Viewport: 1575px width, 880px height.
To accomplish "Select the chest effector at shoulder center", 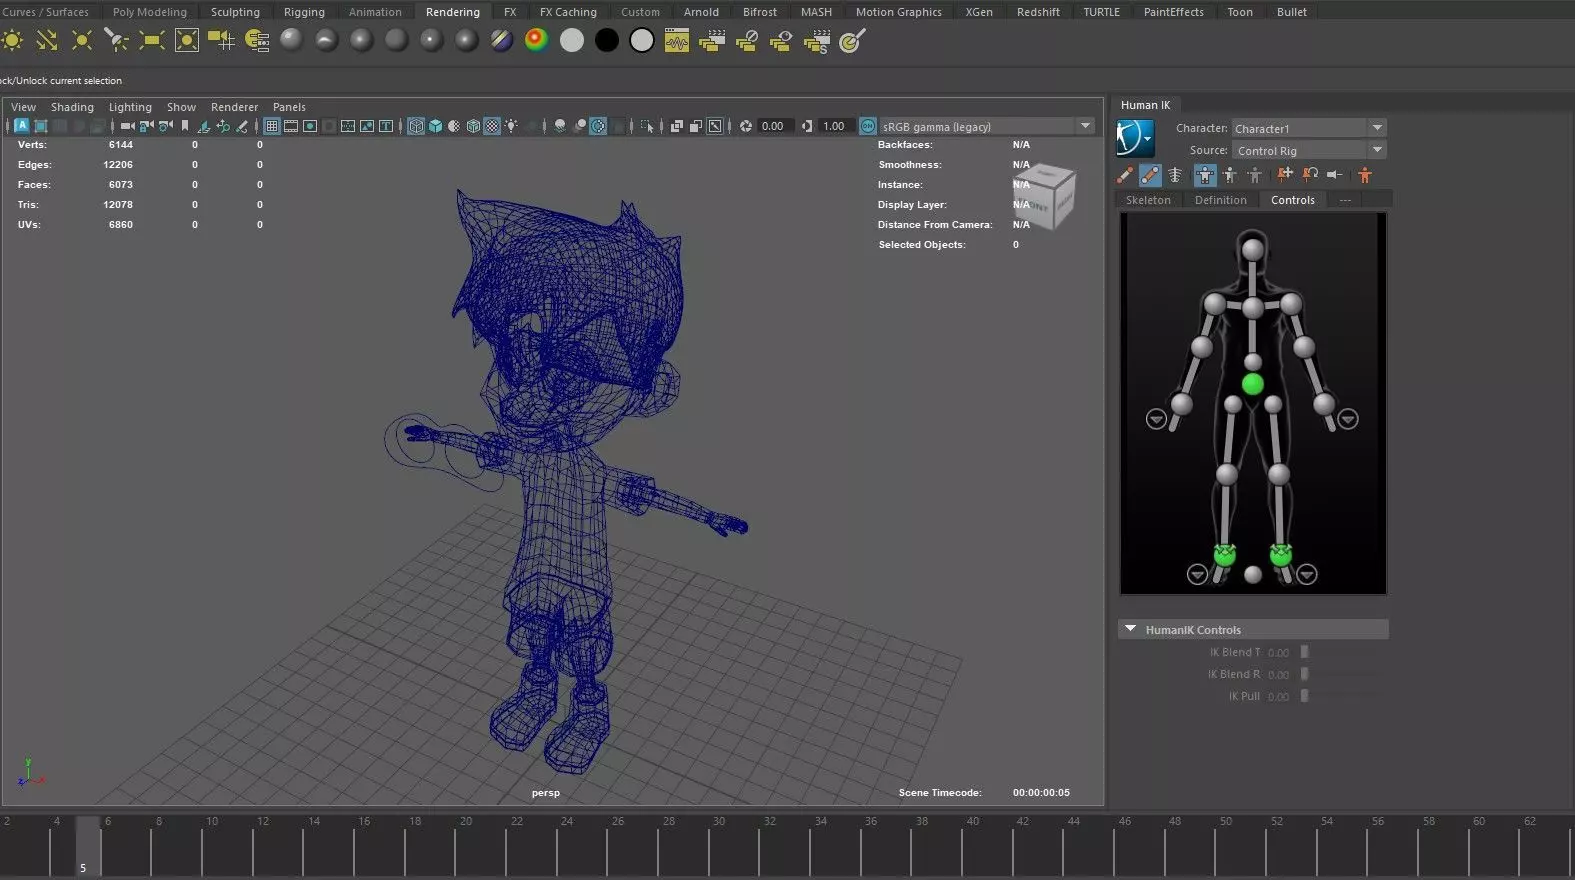I will point(1252,309).
